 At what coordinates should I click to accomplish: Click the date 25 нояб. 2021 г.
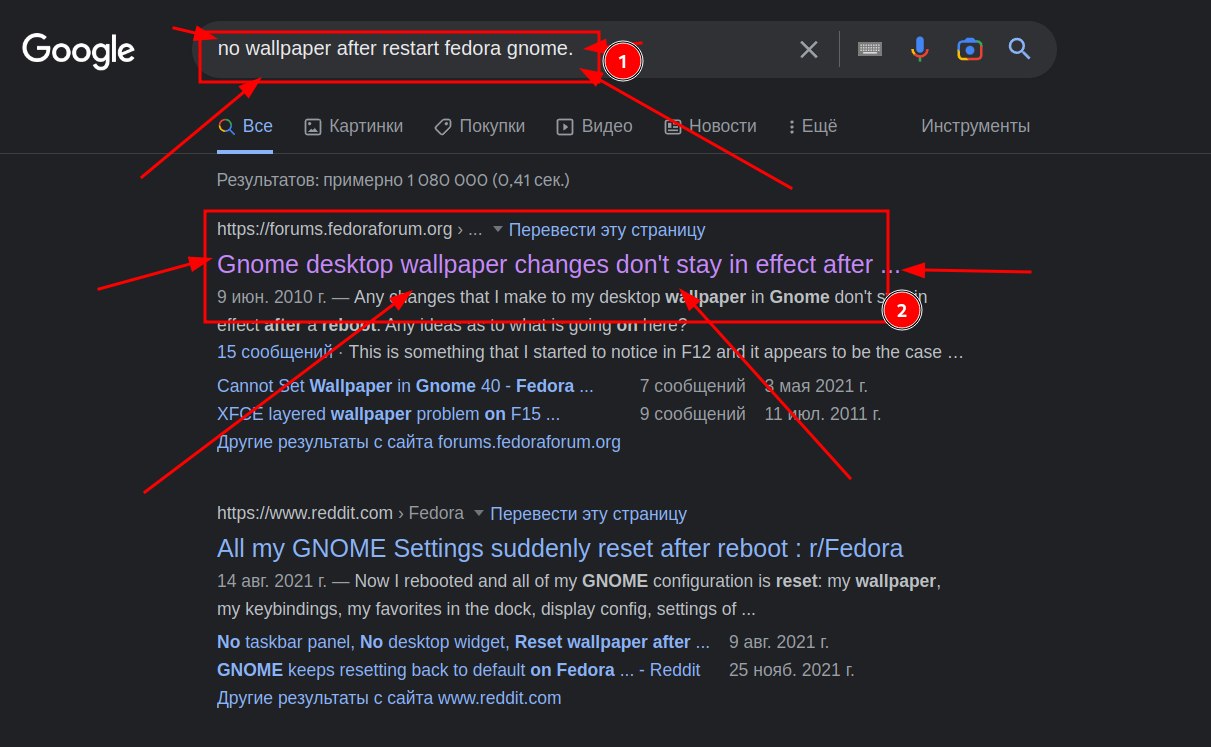[x=792, y=670]
